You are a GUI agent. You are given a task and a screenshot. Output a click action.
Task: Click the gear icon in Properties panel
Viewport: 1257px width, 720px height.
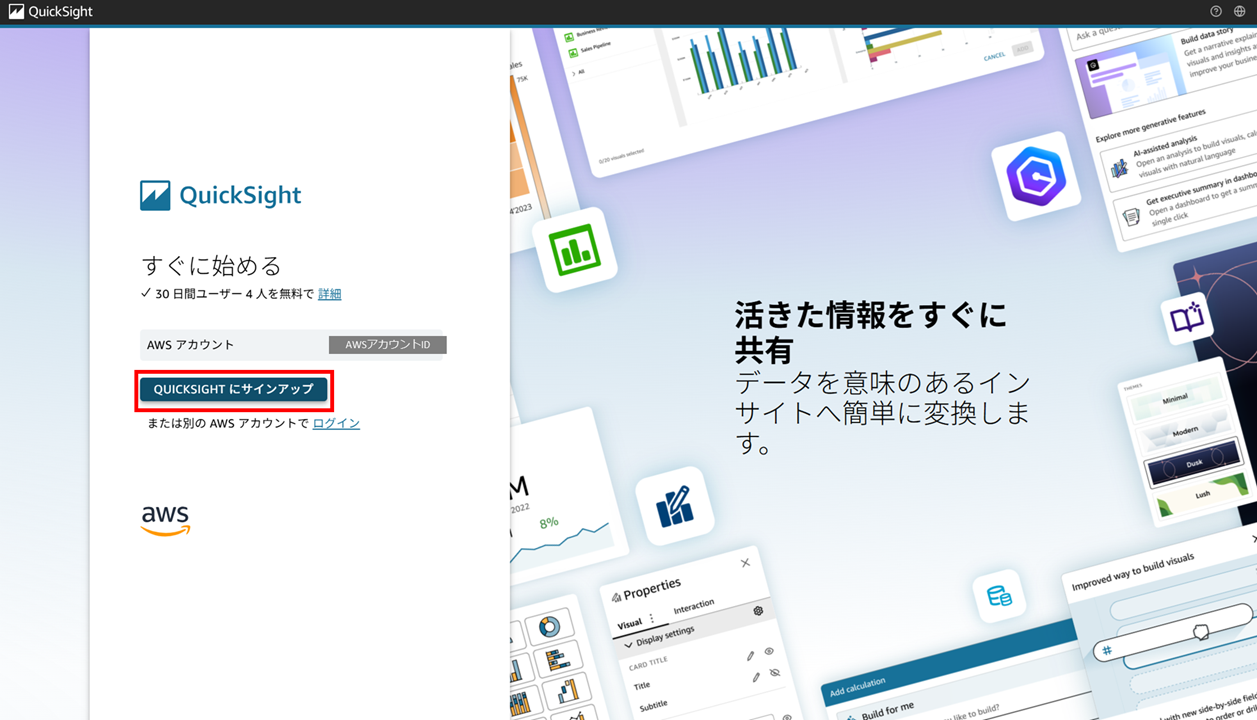point(758,610)
